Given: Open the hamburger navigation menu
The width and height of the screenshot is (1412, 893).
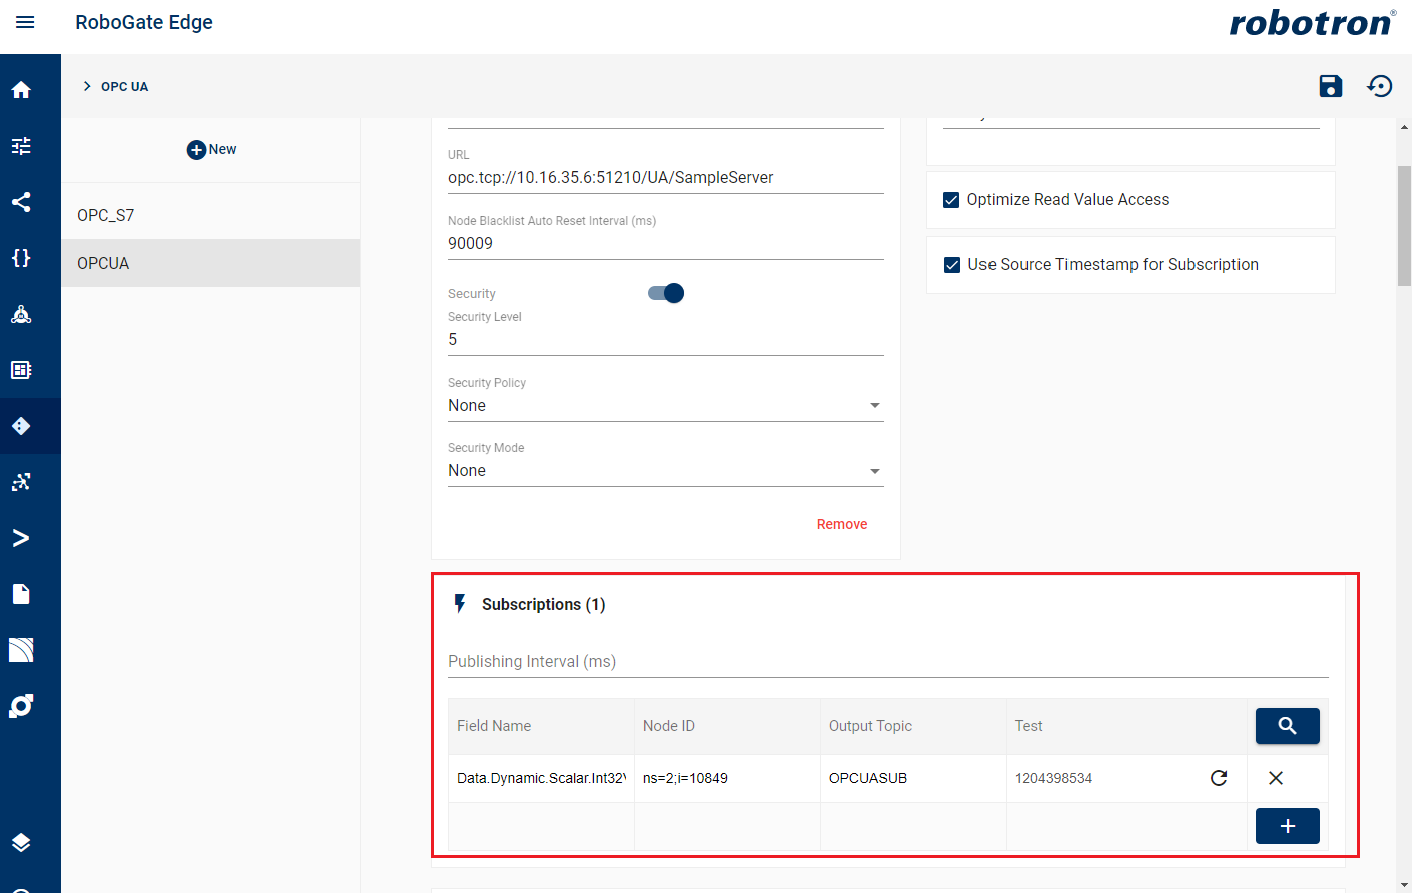Looking at the screenshot, I should (x=25, y=22).
